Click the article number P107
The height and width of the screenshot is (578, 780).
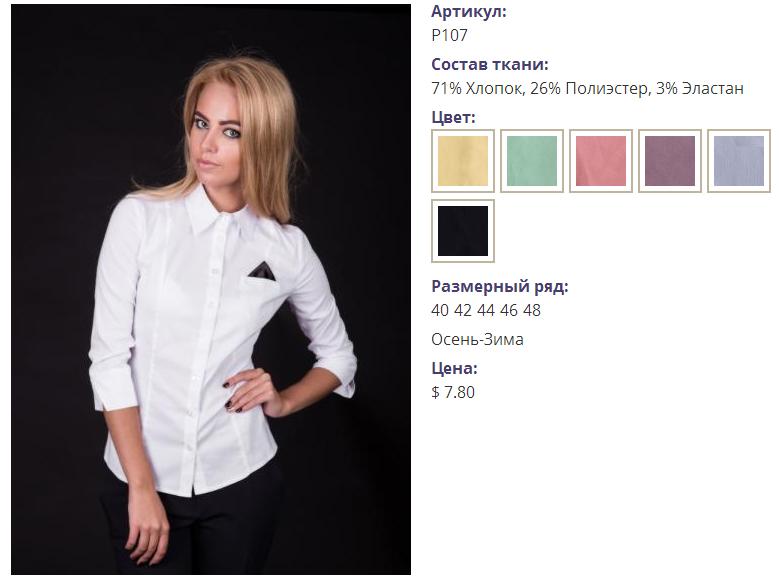click(450, 35)
